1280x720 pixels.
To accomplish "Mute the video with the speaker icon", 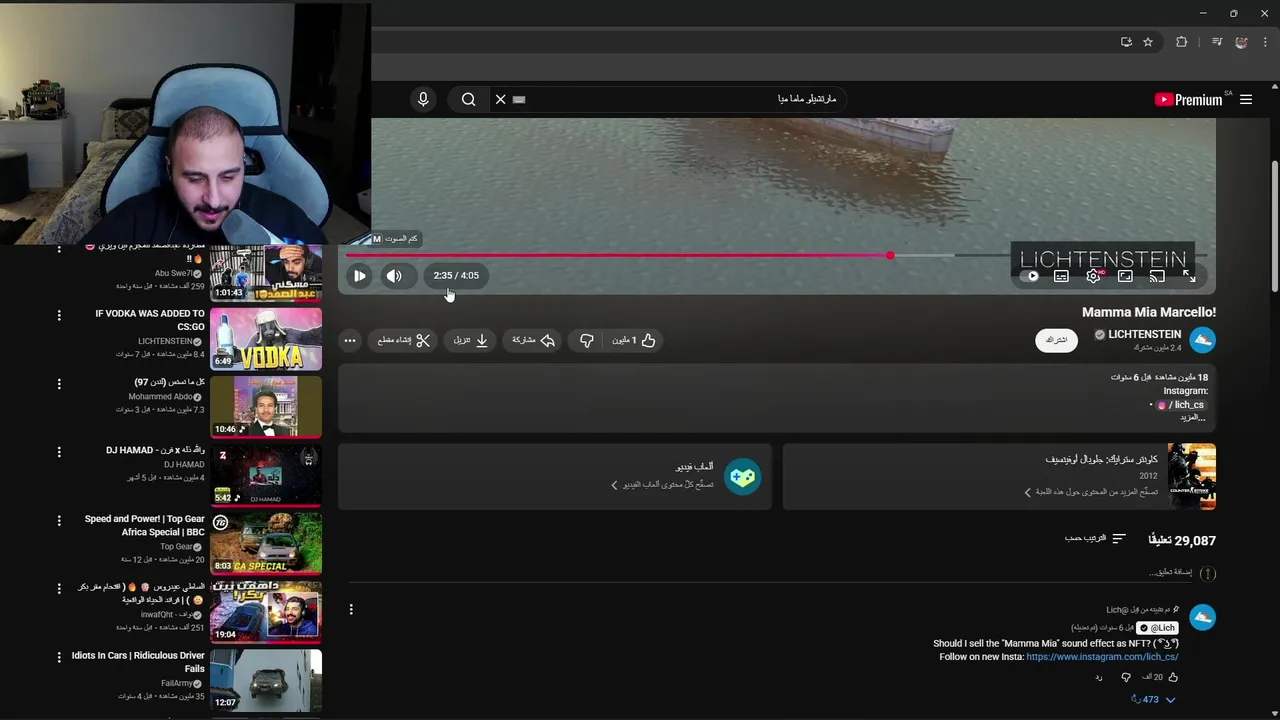I will tap(394, 276).
